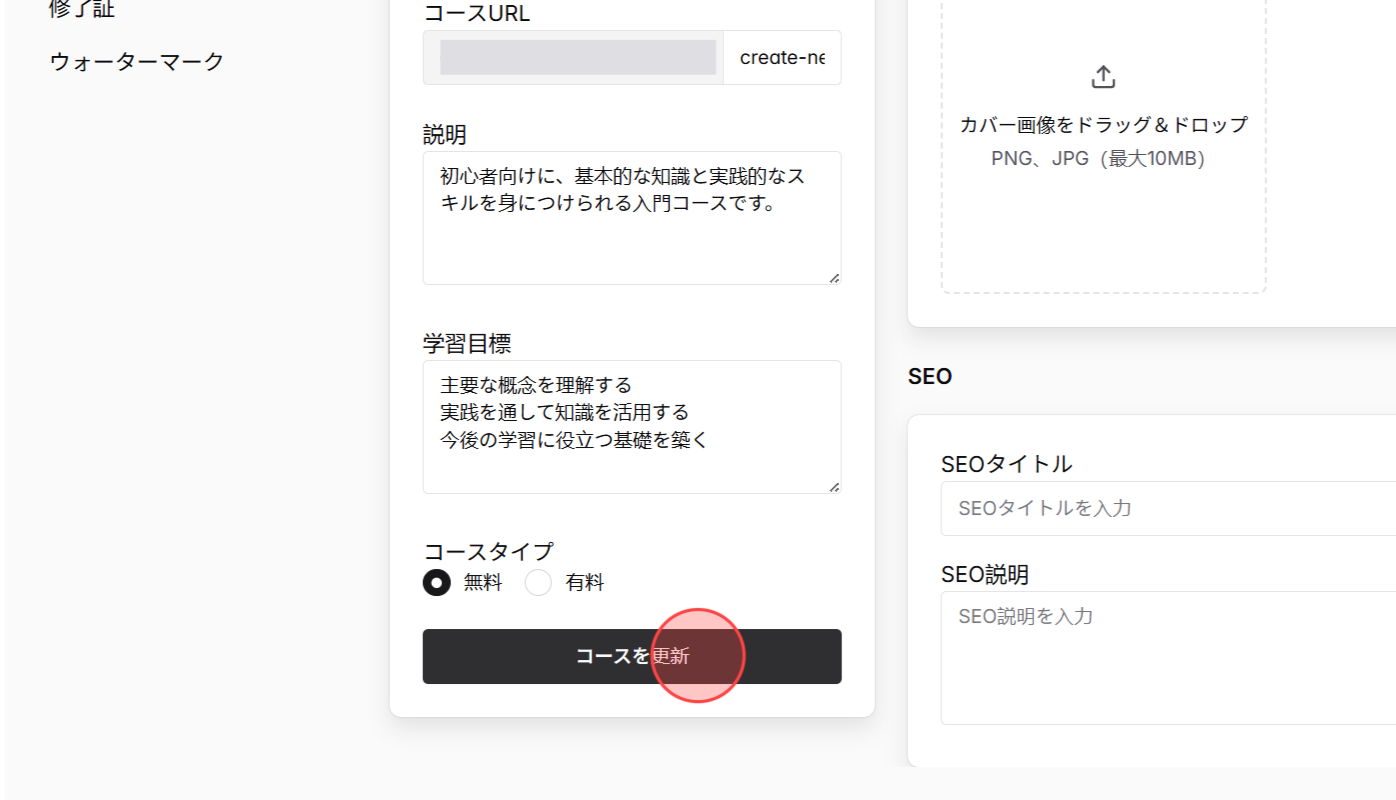Select the 無料 course type radio button
This screenshot has width=1396, height=800.
[437, 582]
